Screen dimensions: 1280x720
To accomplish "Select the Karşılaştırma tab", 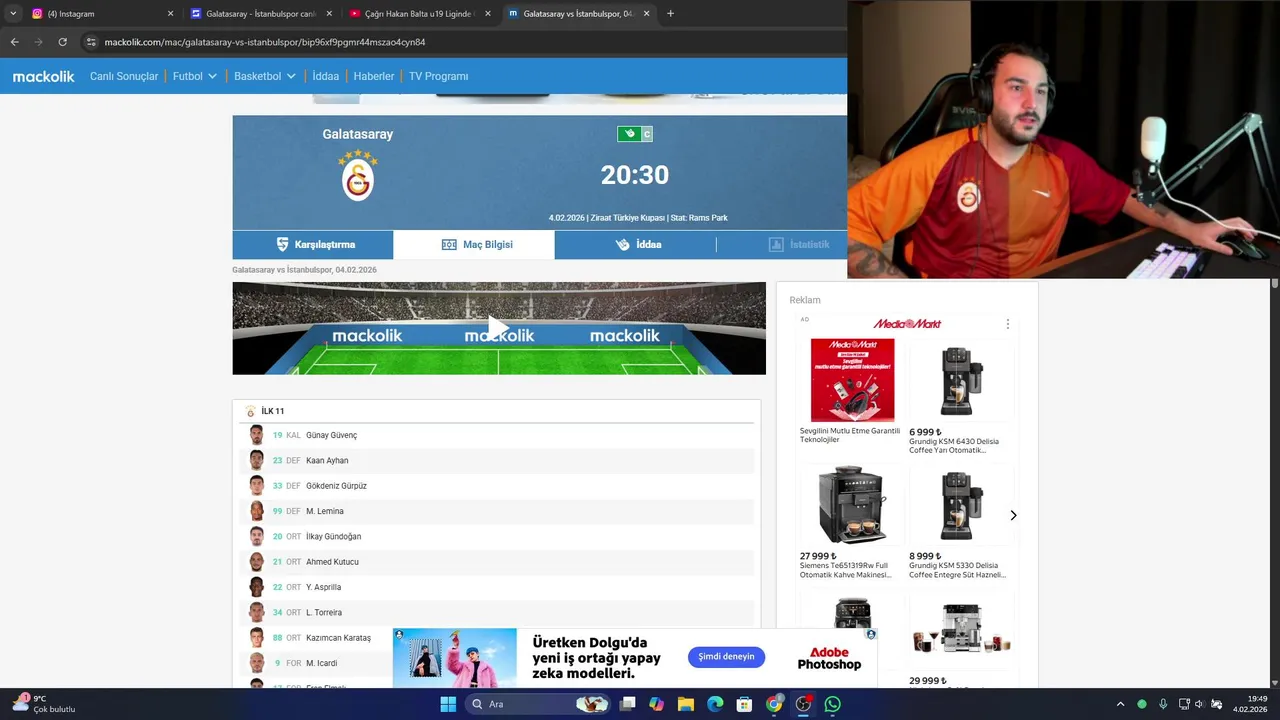I will (313, 244).
